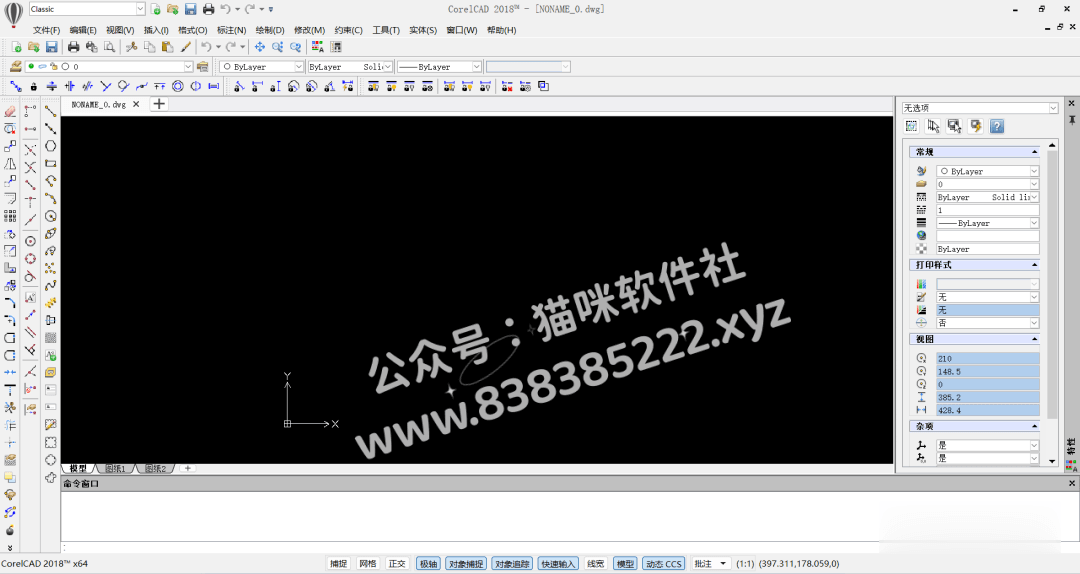Click inside the command line input
The height and width of the screenshot is (574, 1080).
tap(569, 548)
